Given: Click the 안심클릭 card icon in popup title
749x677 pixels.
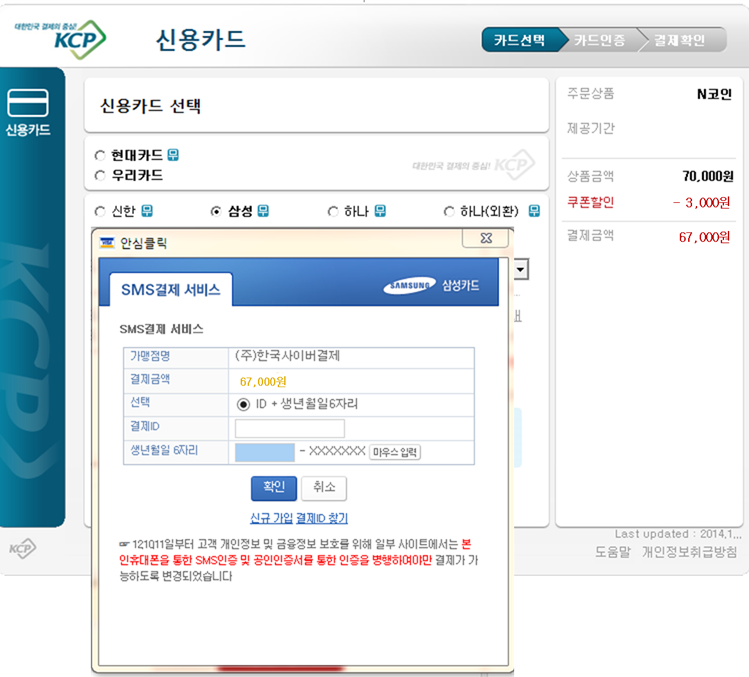Looking at the screenshot, I should pos(107,243).
